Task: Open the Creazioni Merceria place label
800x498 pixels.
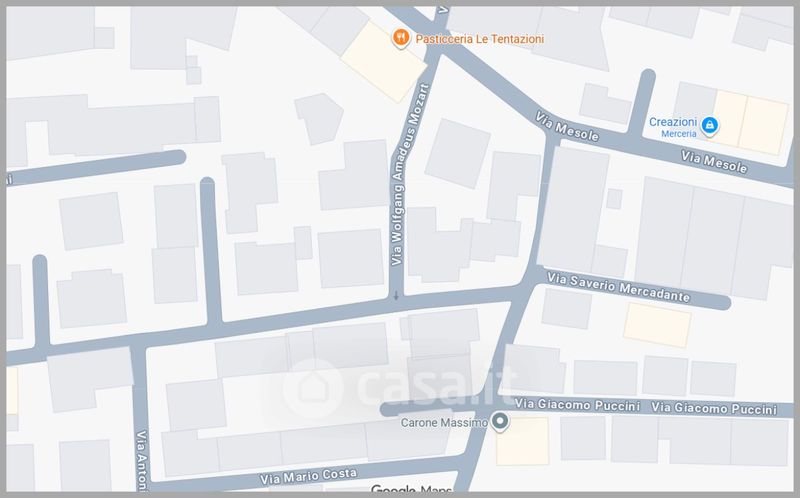Action: tap(672, 127)
